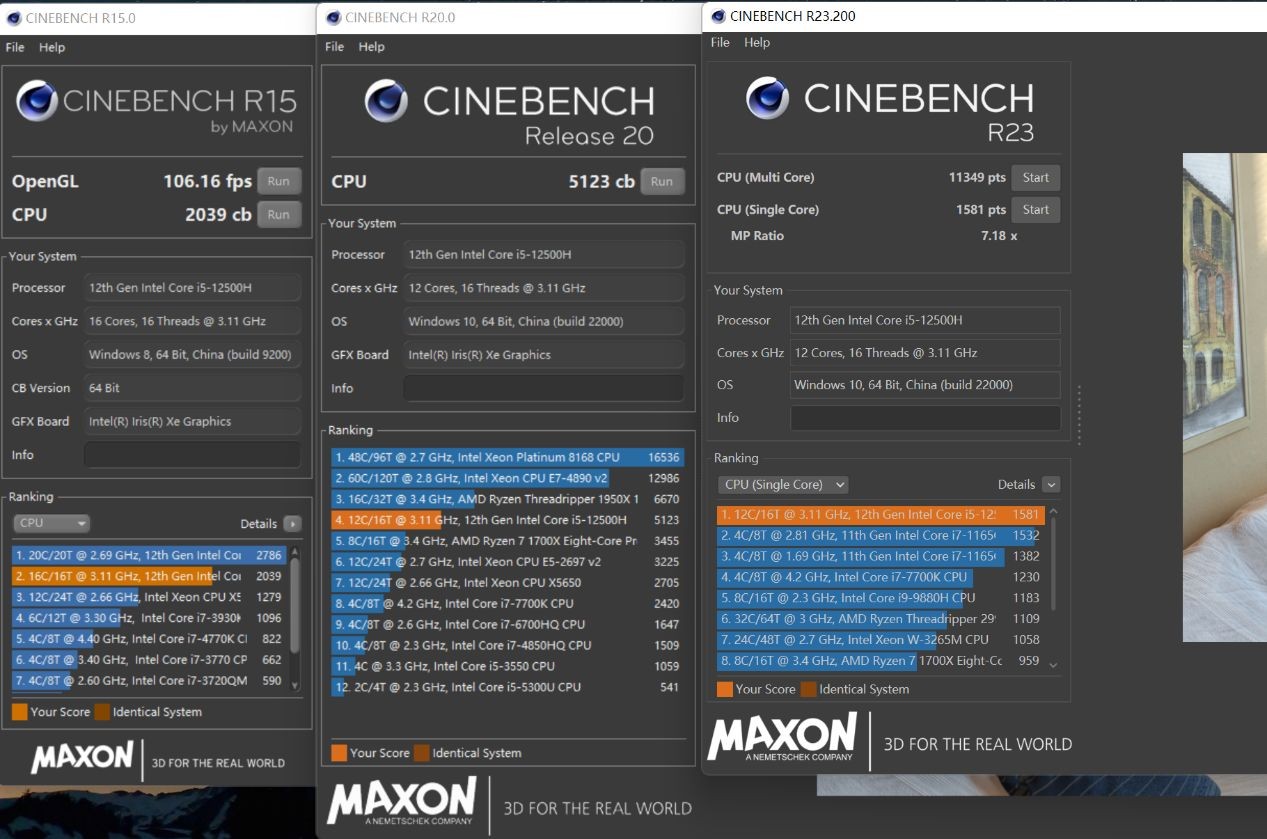The width and height of the screenshot is (1267, 839).
Task: Expand the R23 ranking Details chevron
Action: (1050, 484)
